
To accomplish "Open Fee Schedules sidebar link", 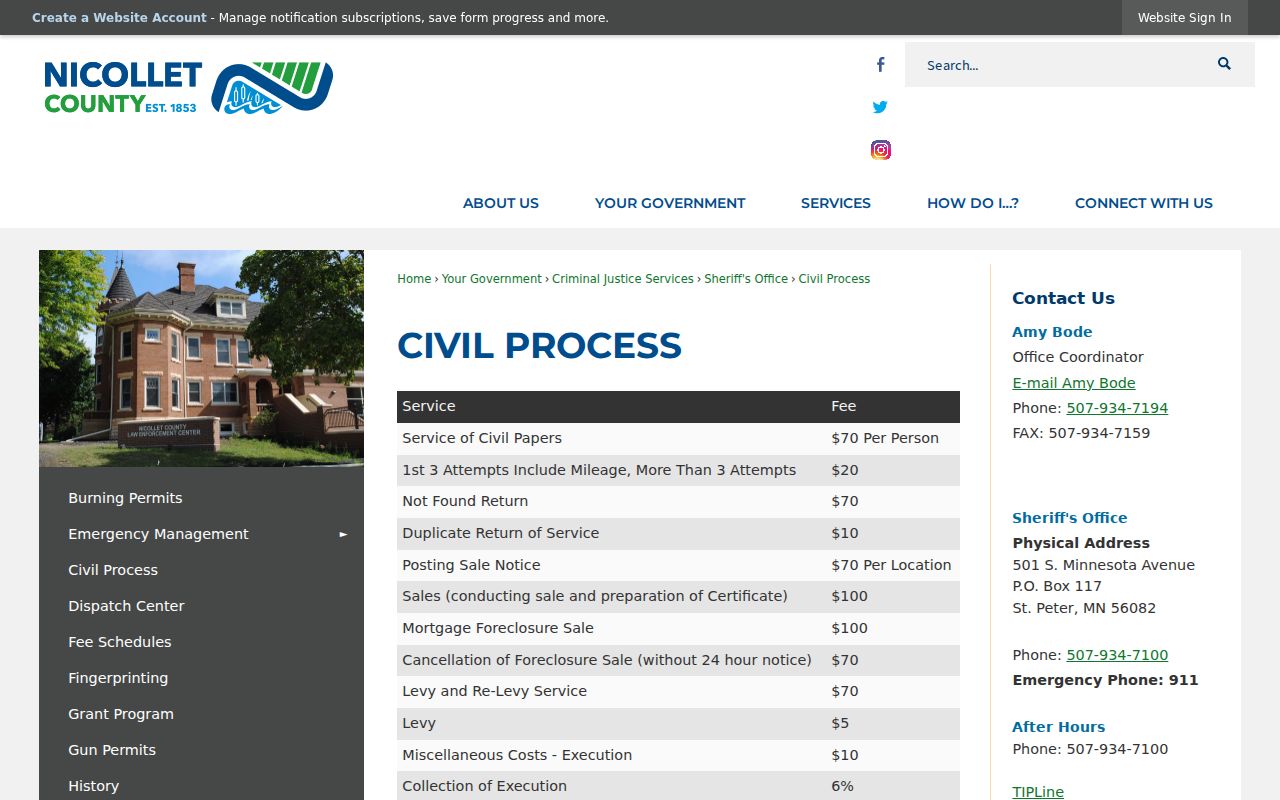I will tap(120, 642).
